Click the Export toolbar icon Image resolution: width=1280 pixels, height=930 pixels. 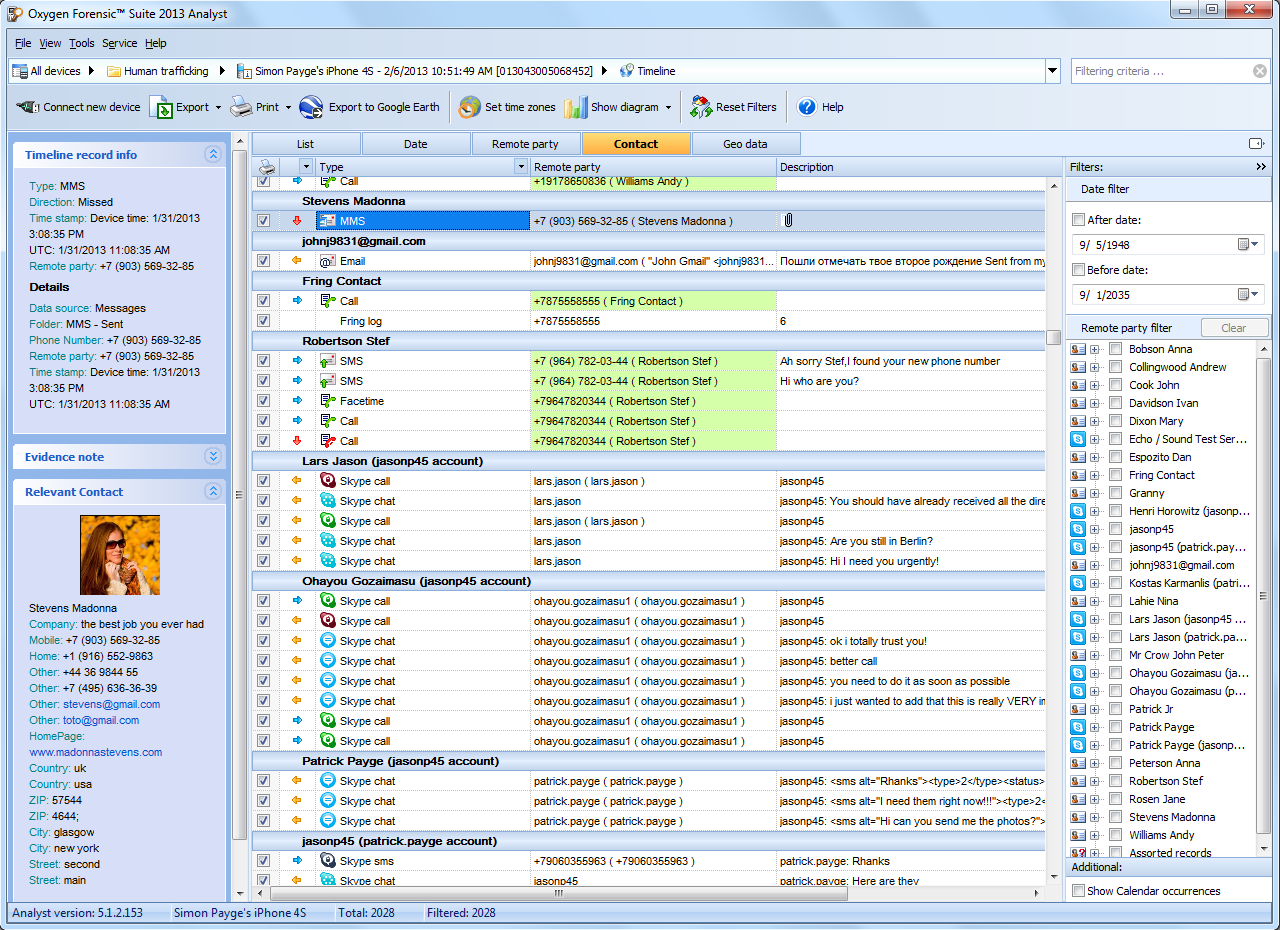160,107
